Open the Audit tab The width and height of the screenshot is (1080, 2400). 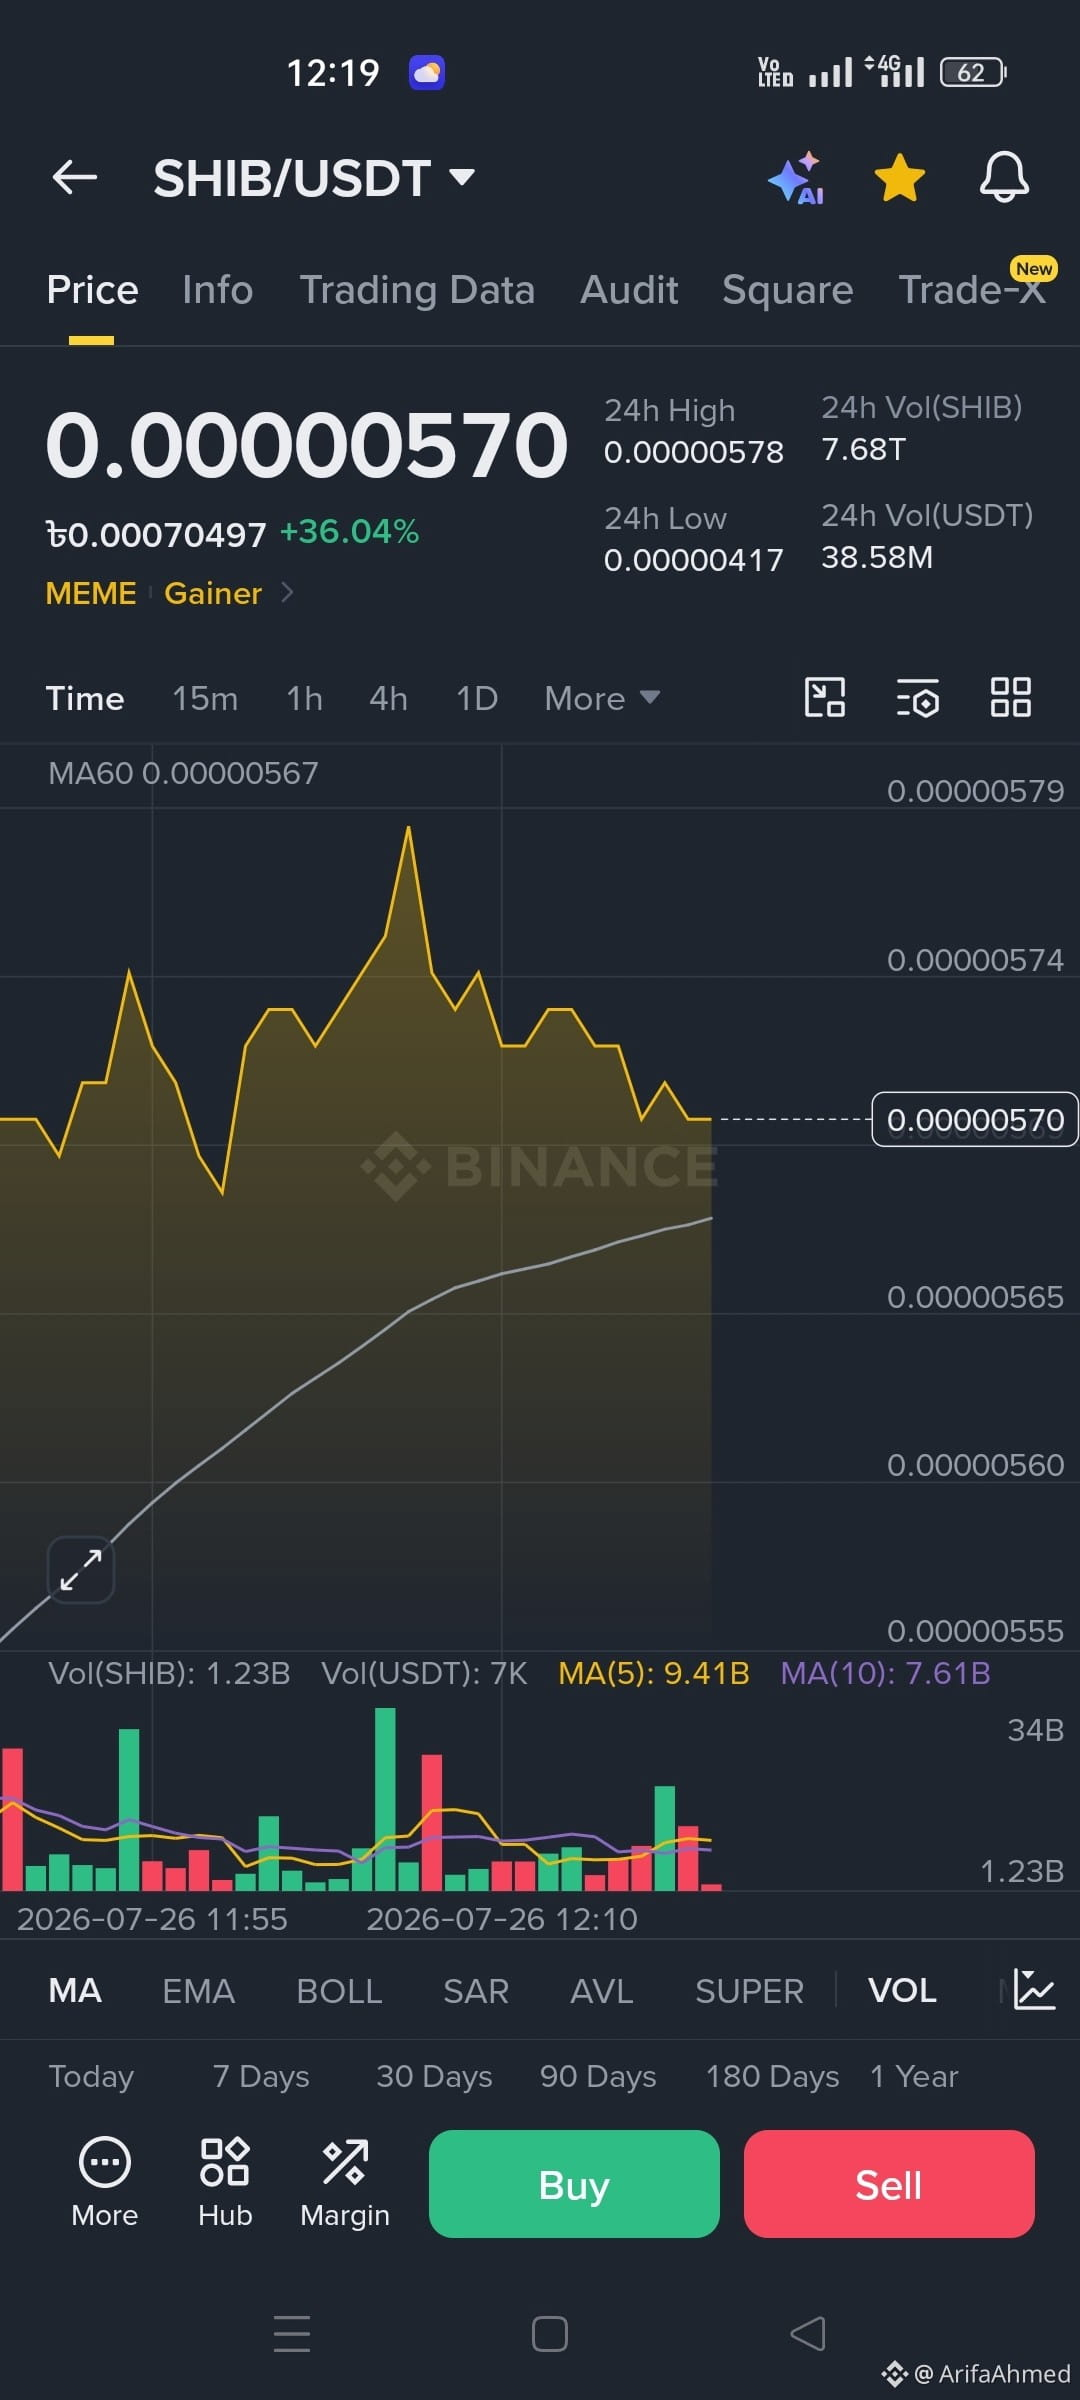click(x=629, y=290)
